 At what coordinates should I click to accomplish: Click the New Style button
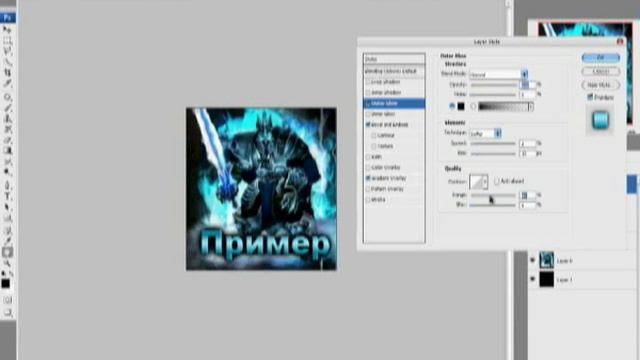pyautogui.click(x=600, y=85)
